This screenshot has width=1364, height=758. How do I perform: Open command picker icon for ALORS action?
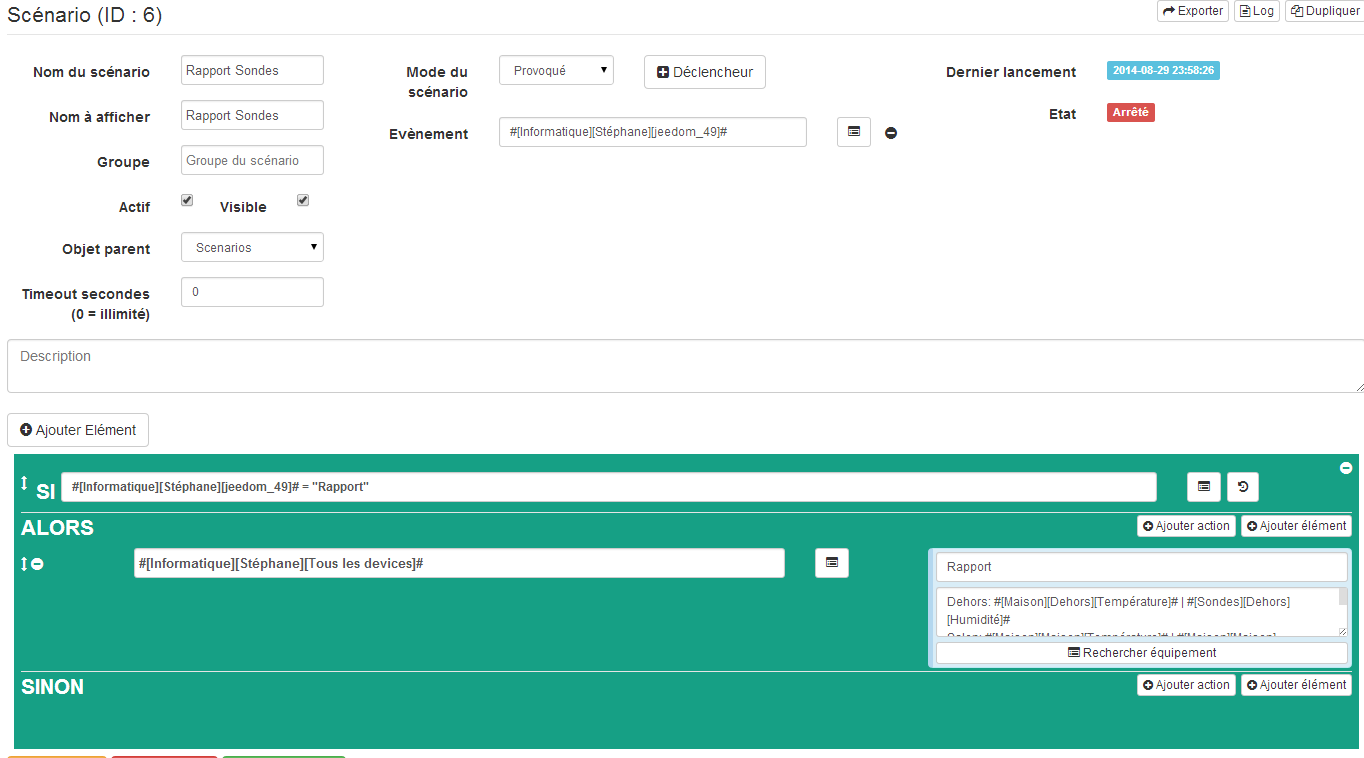[x=832, y=563]
